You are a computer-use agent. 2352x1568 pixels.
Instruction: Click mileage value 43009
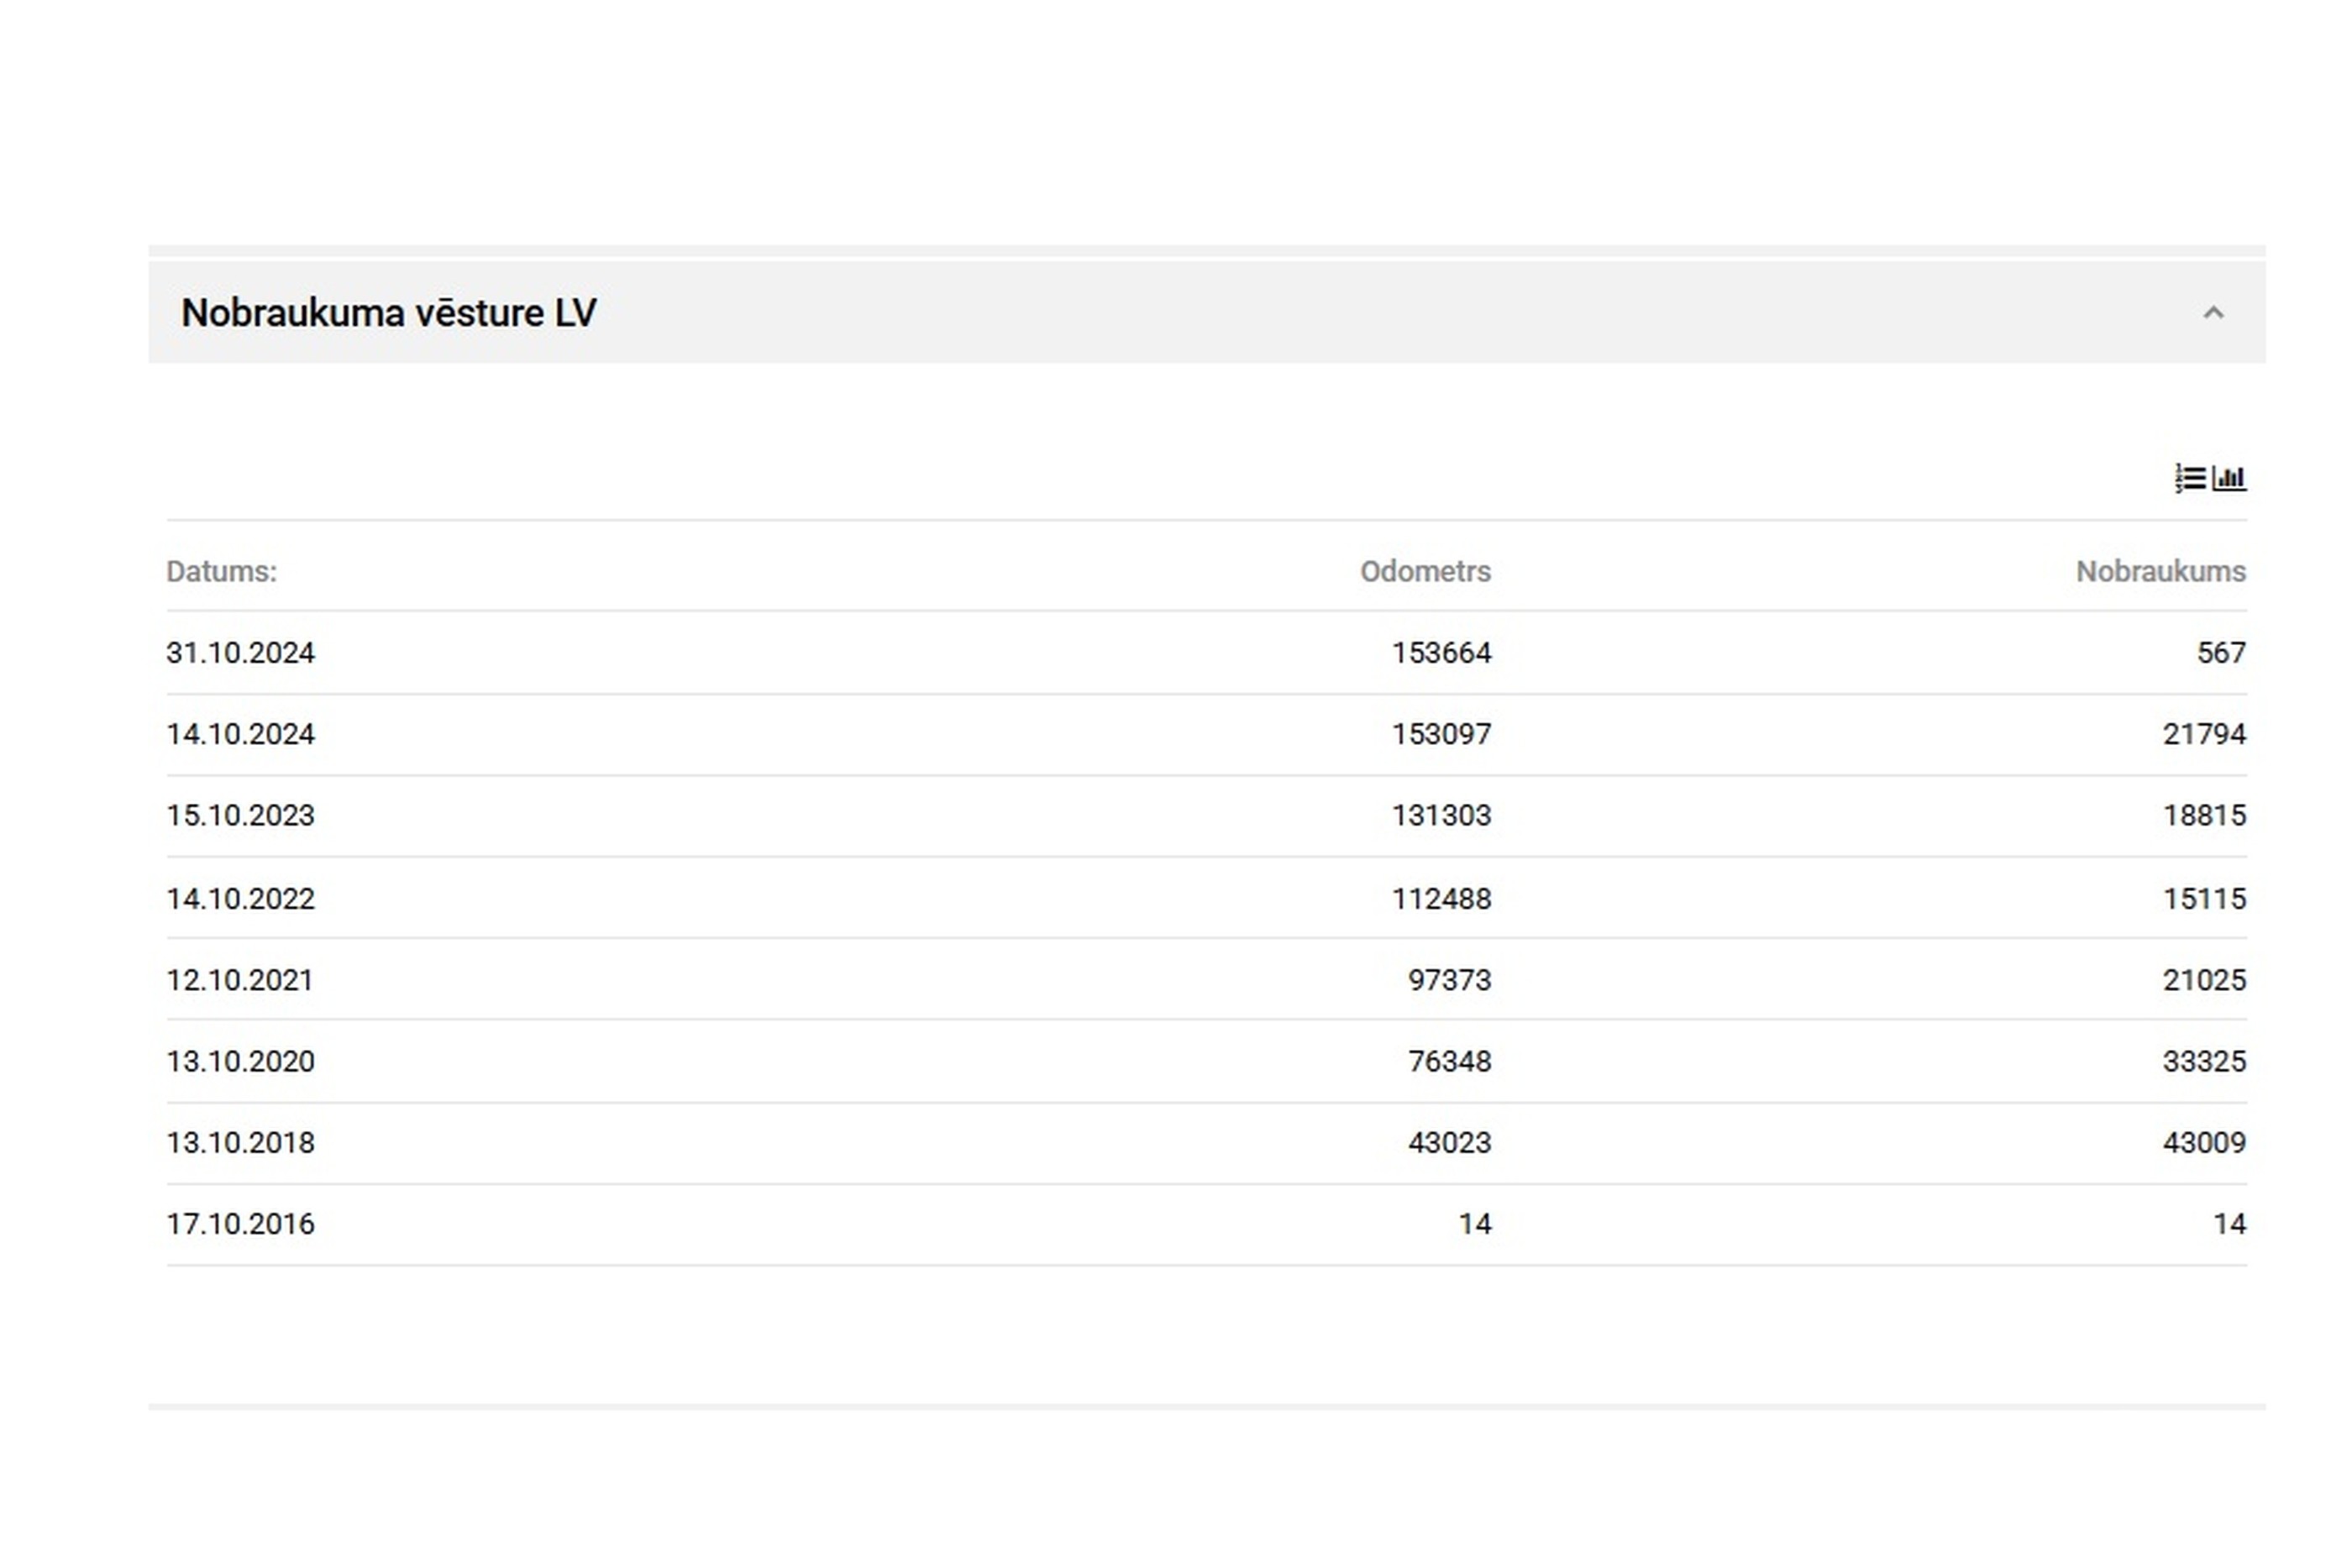coord(2204,1143)
